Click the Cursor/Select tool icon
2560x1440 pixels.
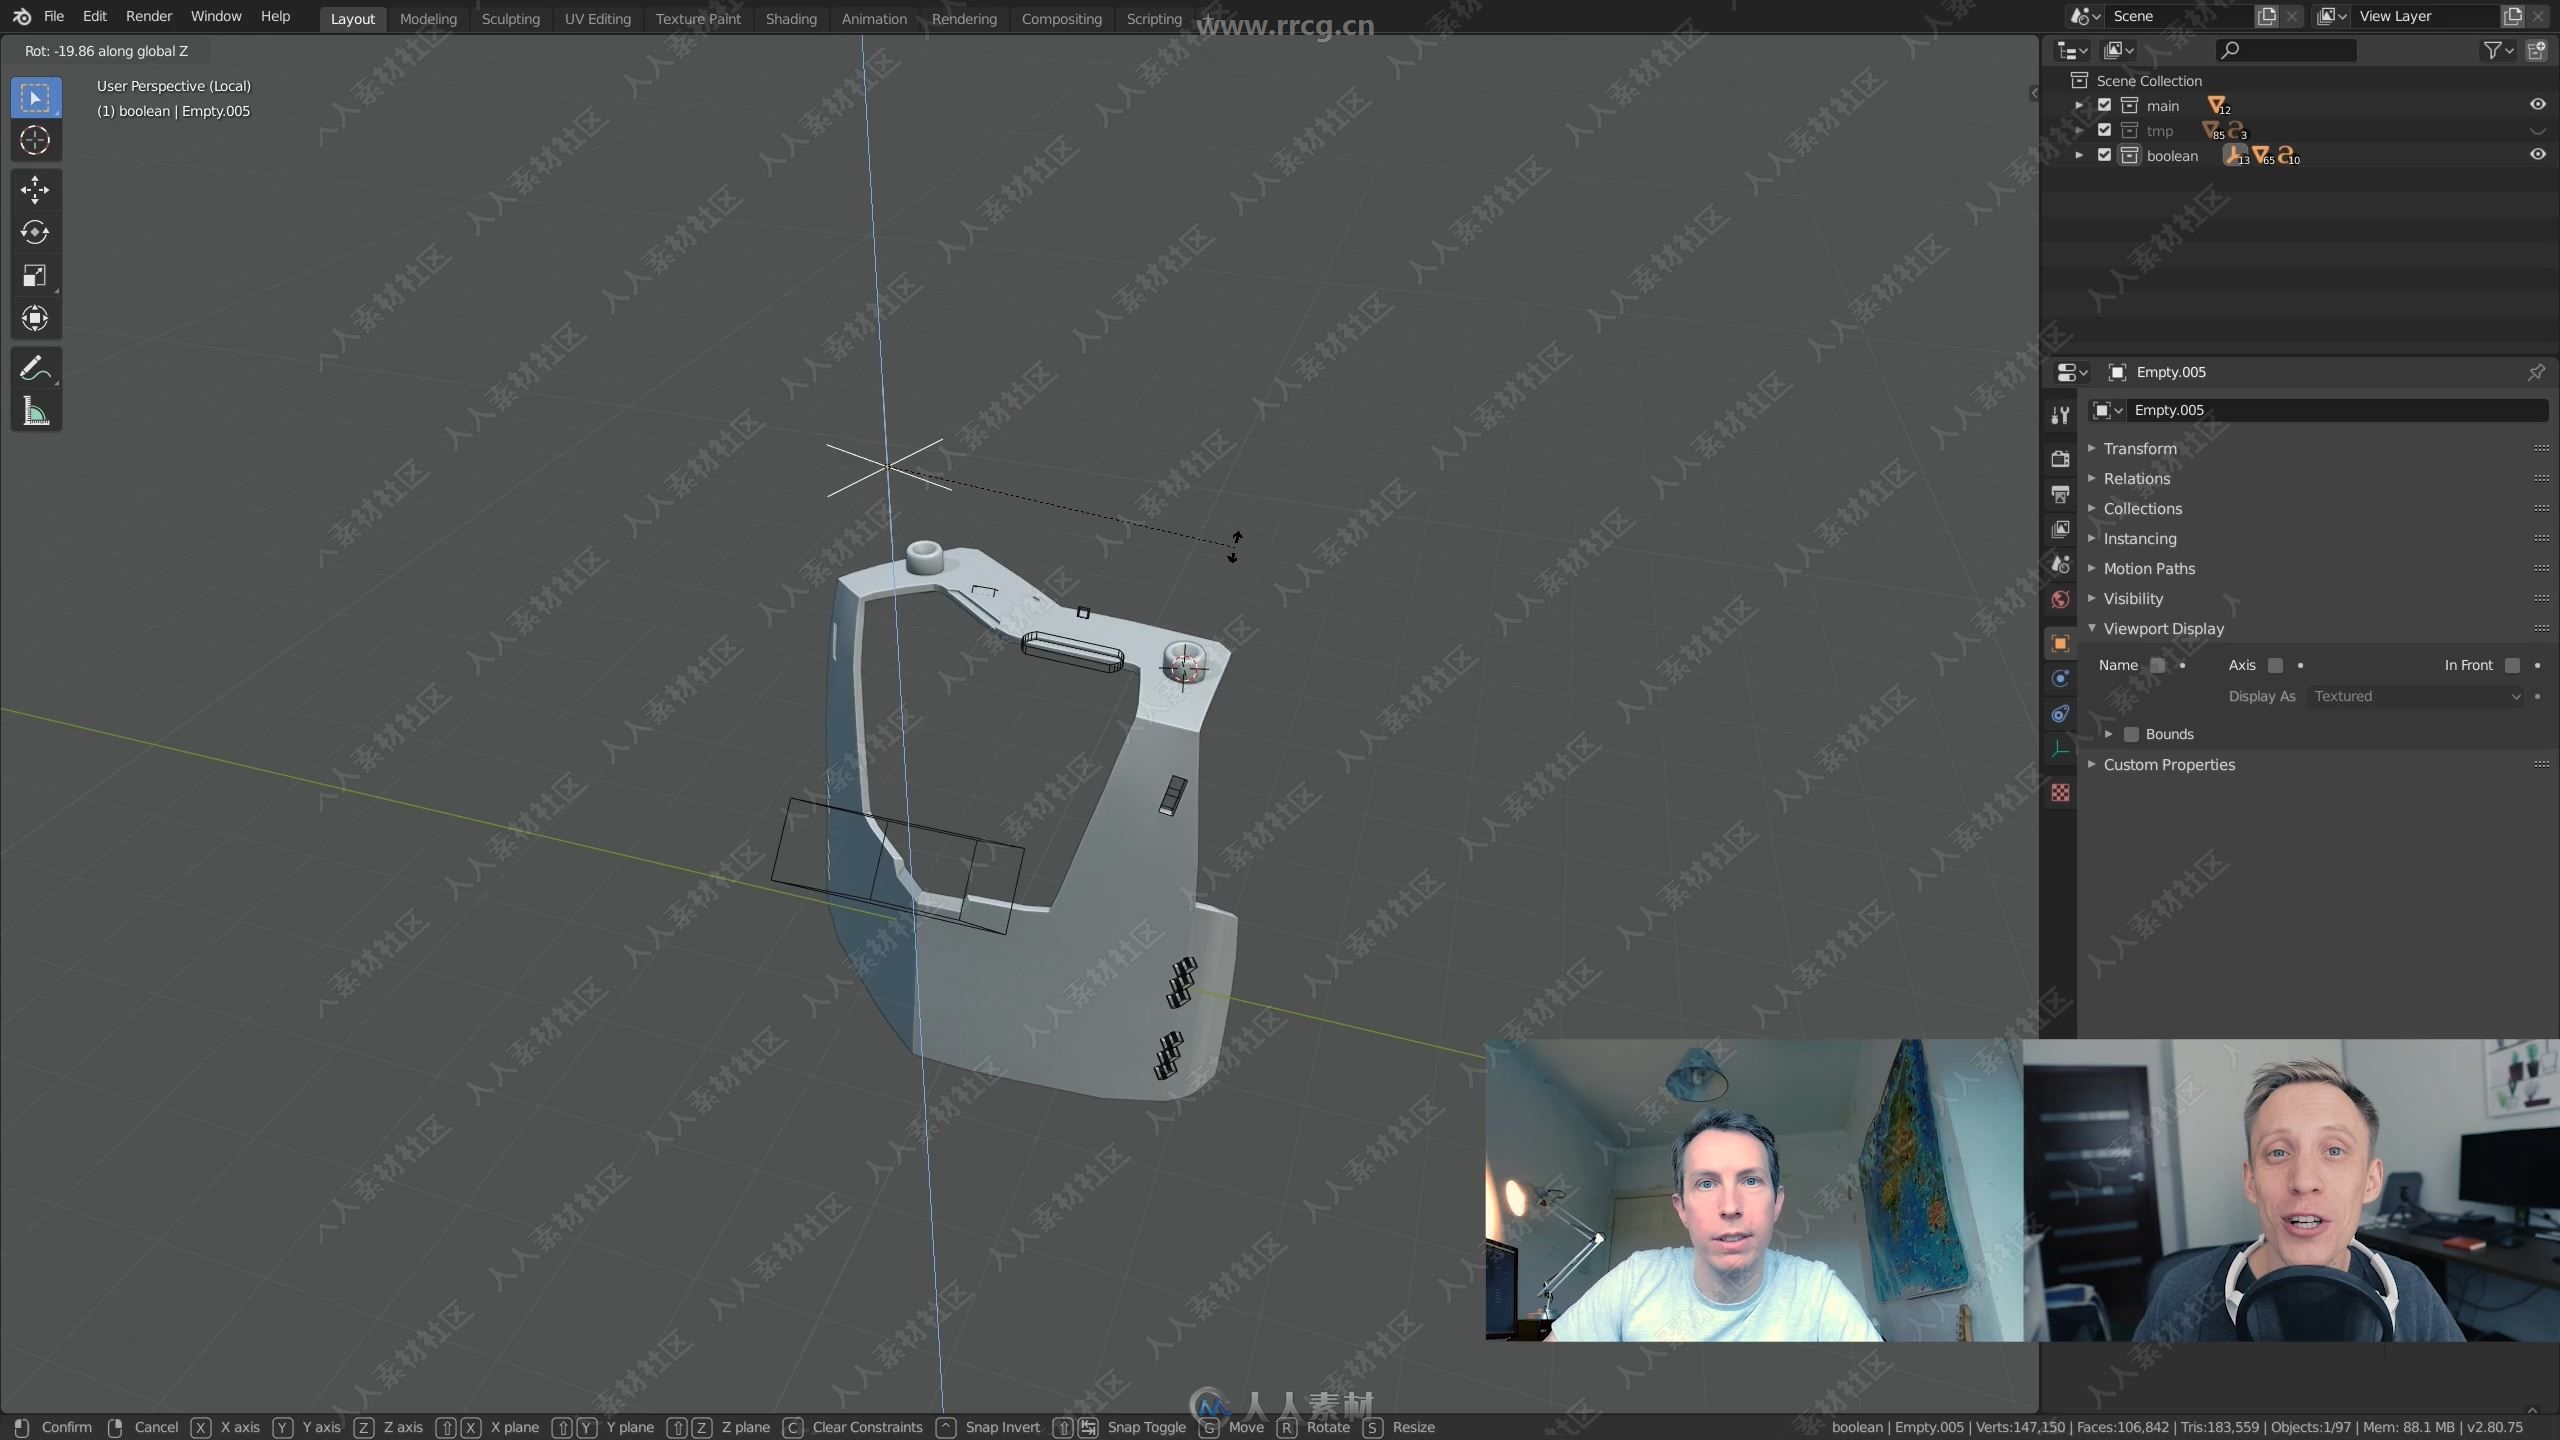pyautogui.click(x=33, y=95)
